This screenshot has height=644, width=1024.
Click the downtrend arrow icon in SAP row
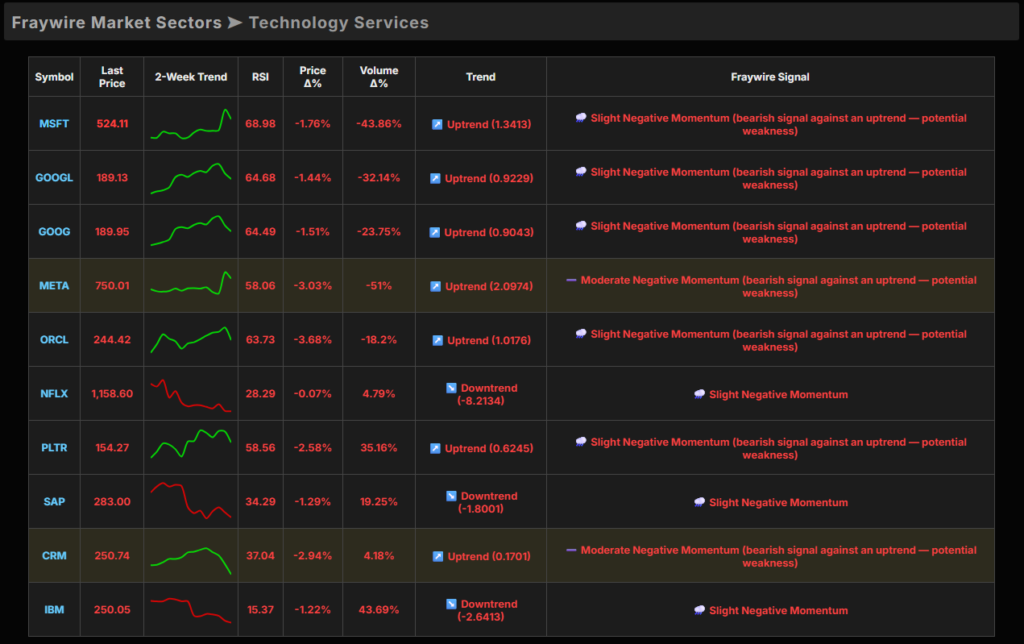click(x=451, y=496)
